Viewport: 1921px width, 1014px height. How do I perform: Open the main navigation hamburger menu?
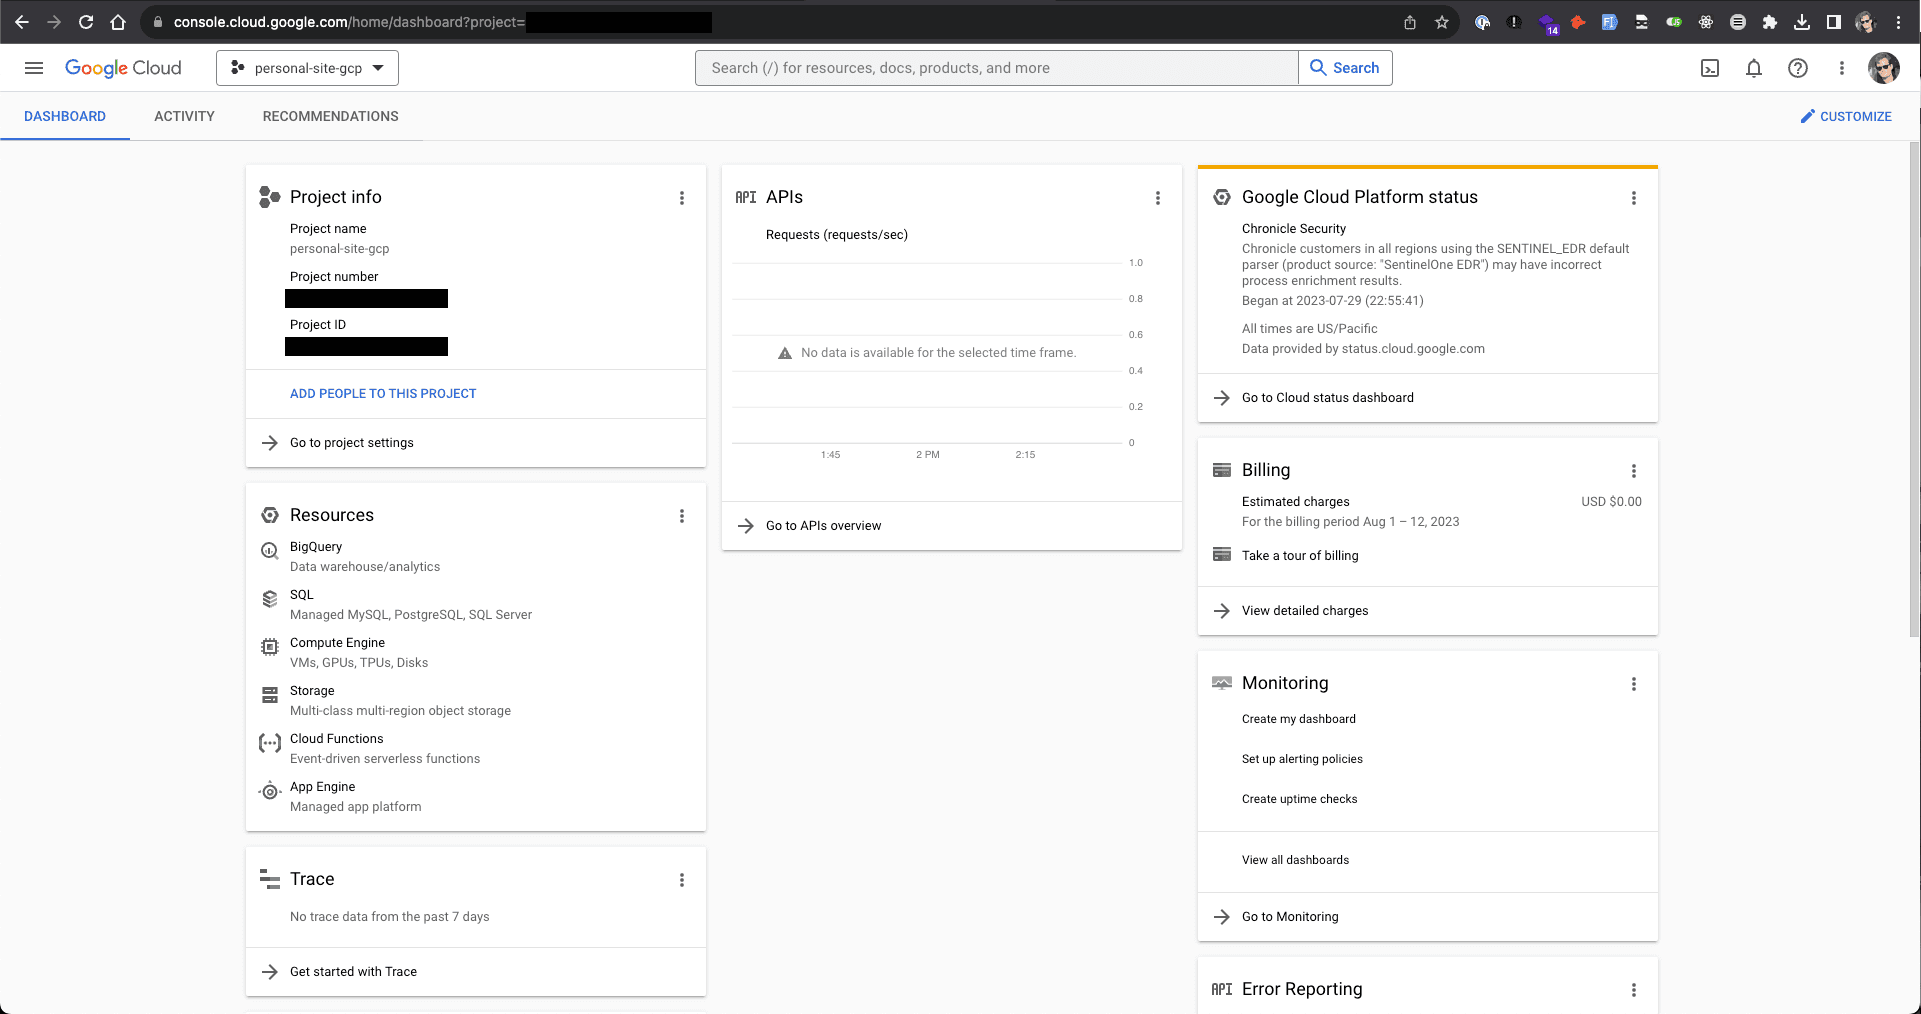[x=34, y=68]
